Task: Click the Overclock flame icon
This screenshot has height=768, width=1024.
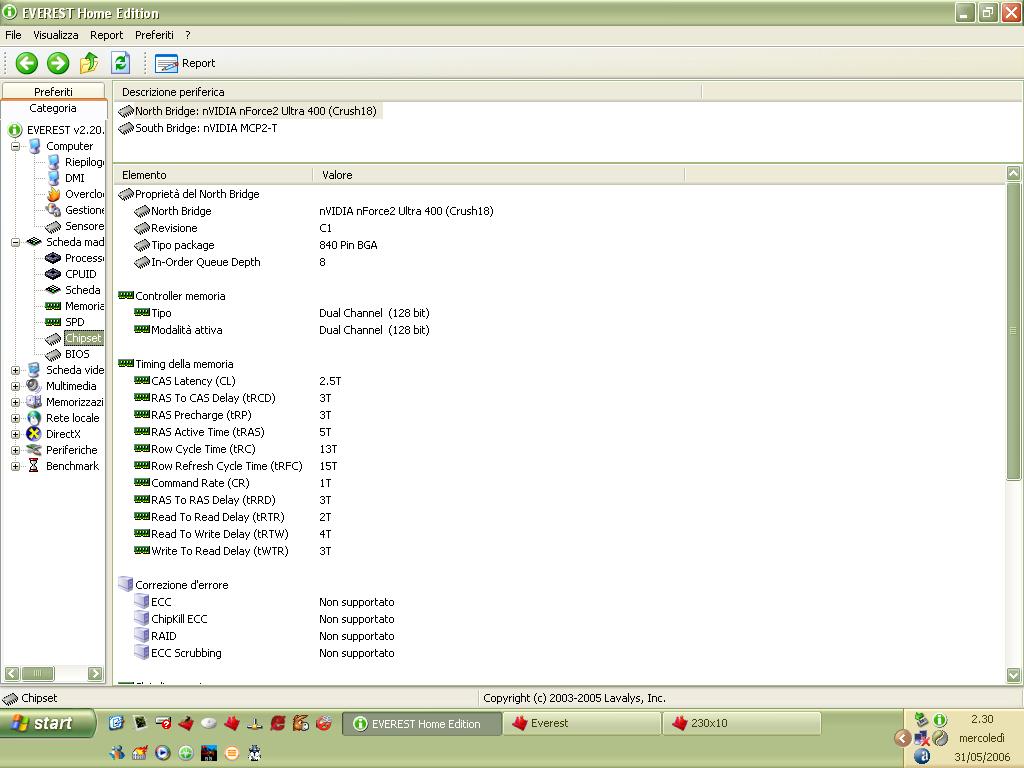Action: point(54,194)
